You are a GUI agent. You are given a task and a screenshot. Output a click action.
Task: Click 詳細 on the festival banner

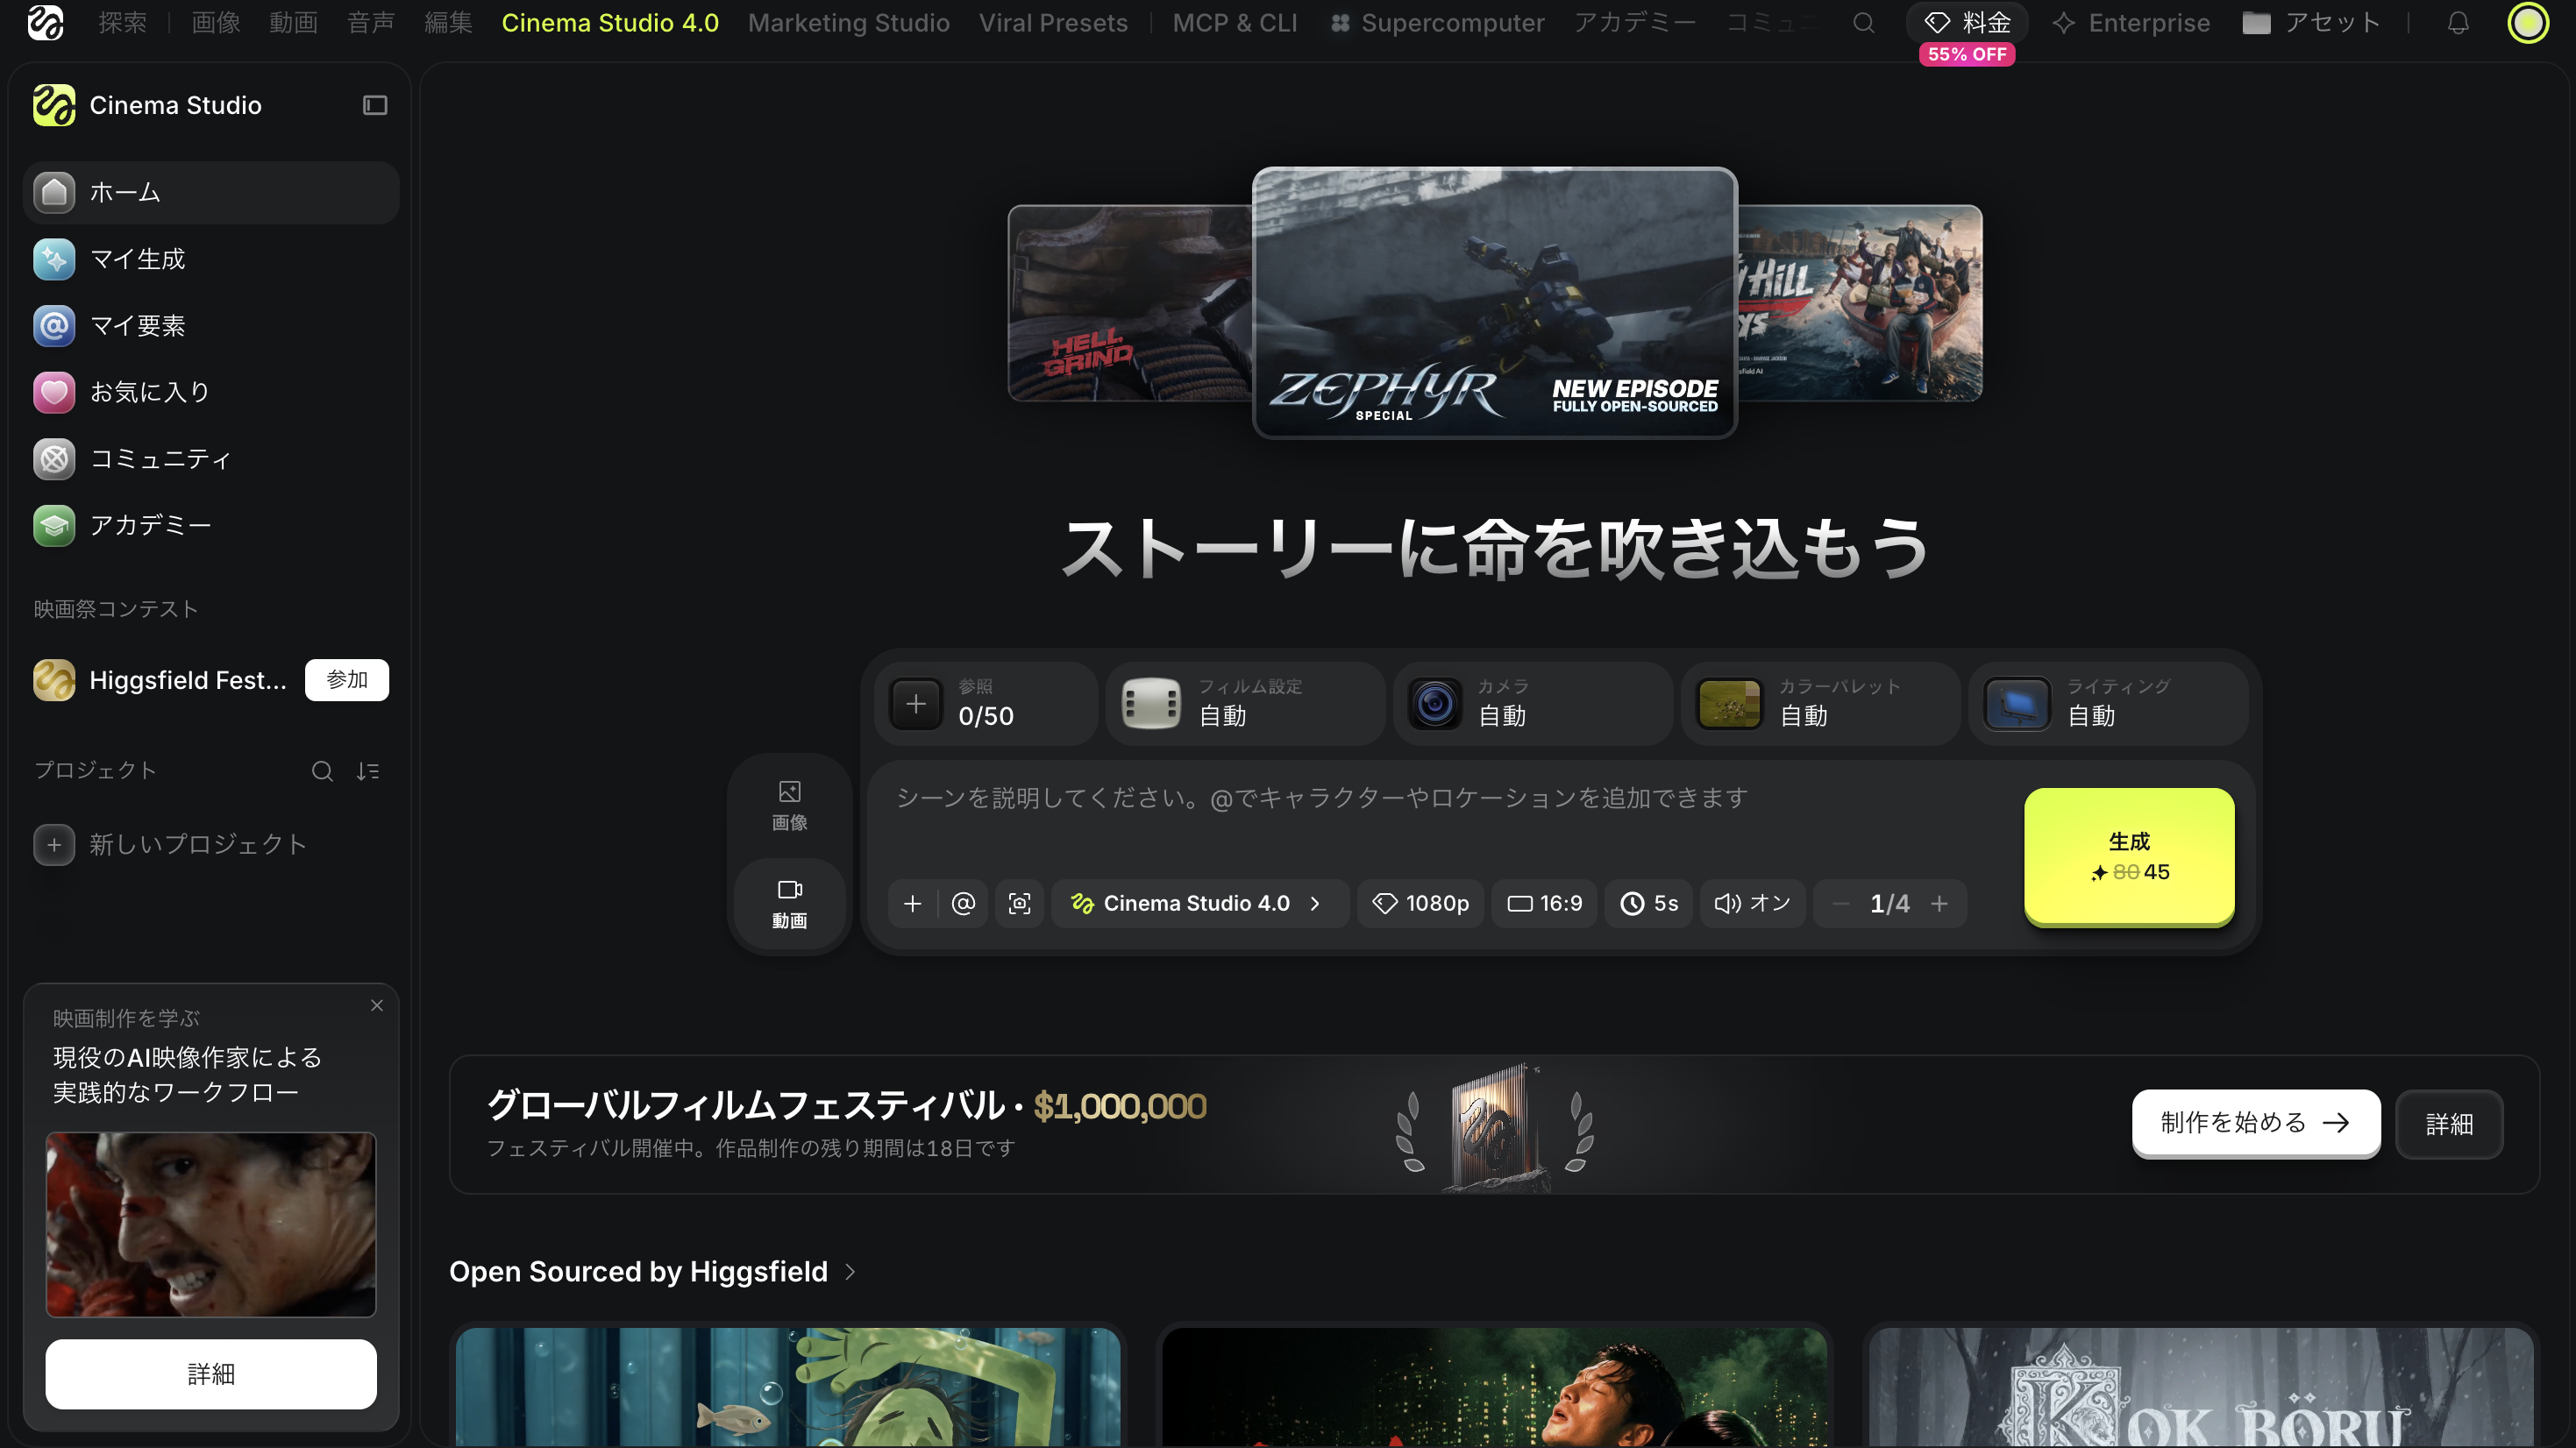point(2449,1124)
